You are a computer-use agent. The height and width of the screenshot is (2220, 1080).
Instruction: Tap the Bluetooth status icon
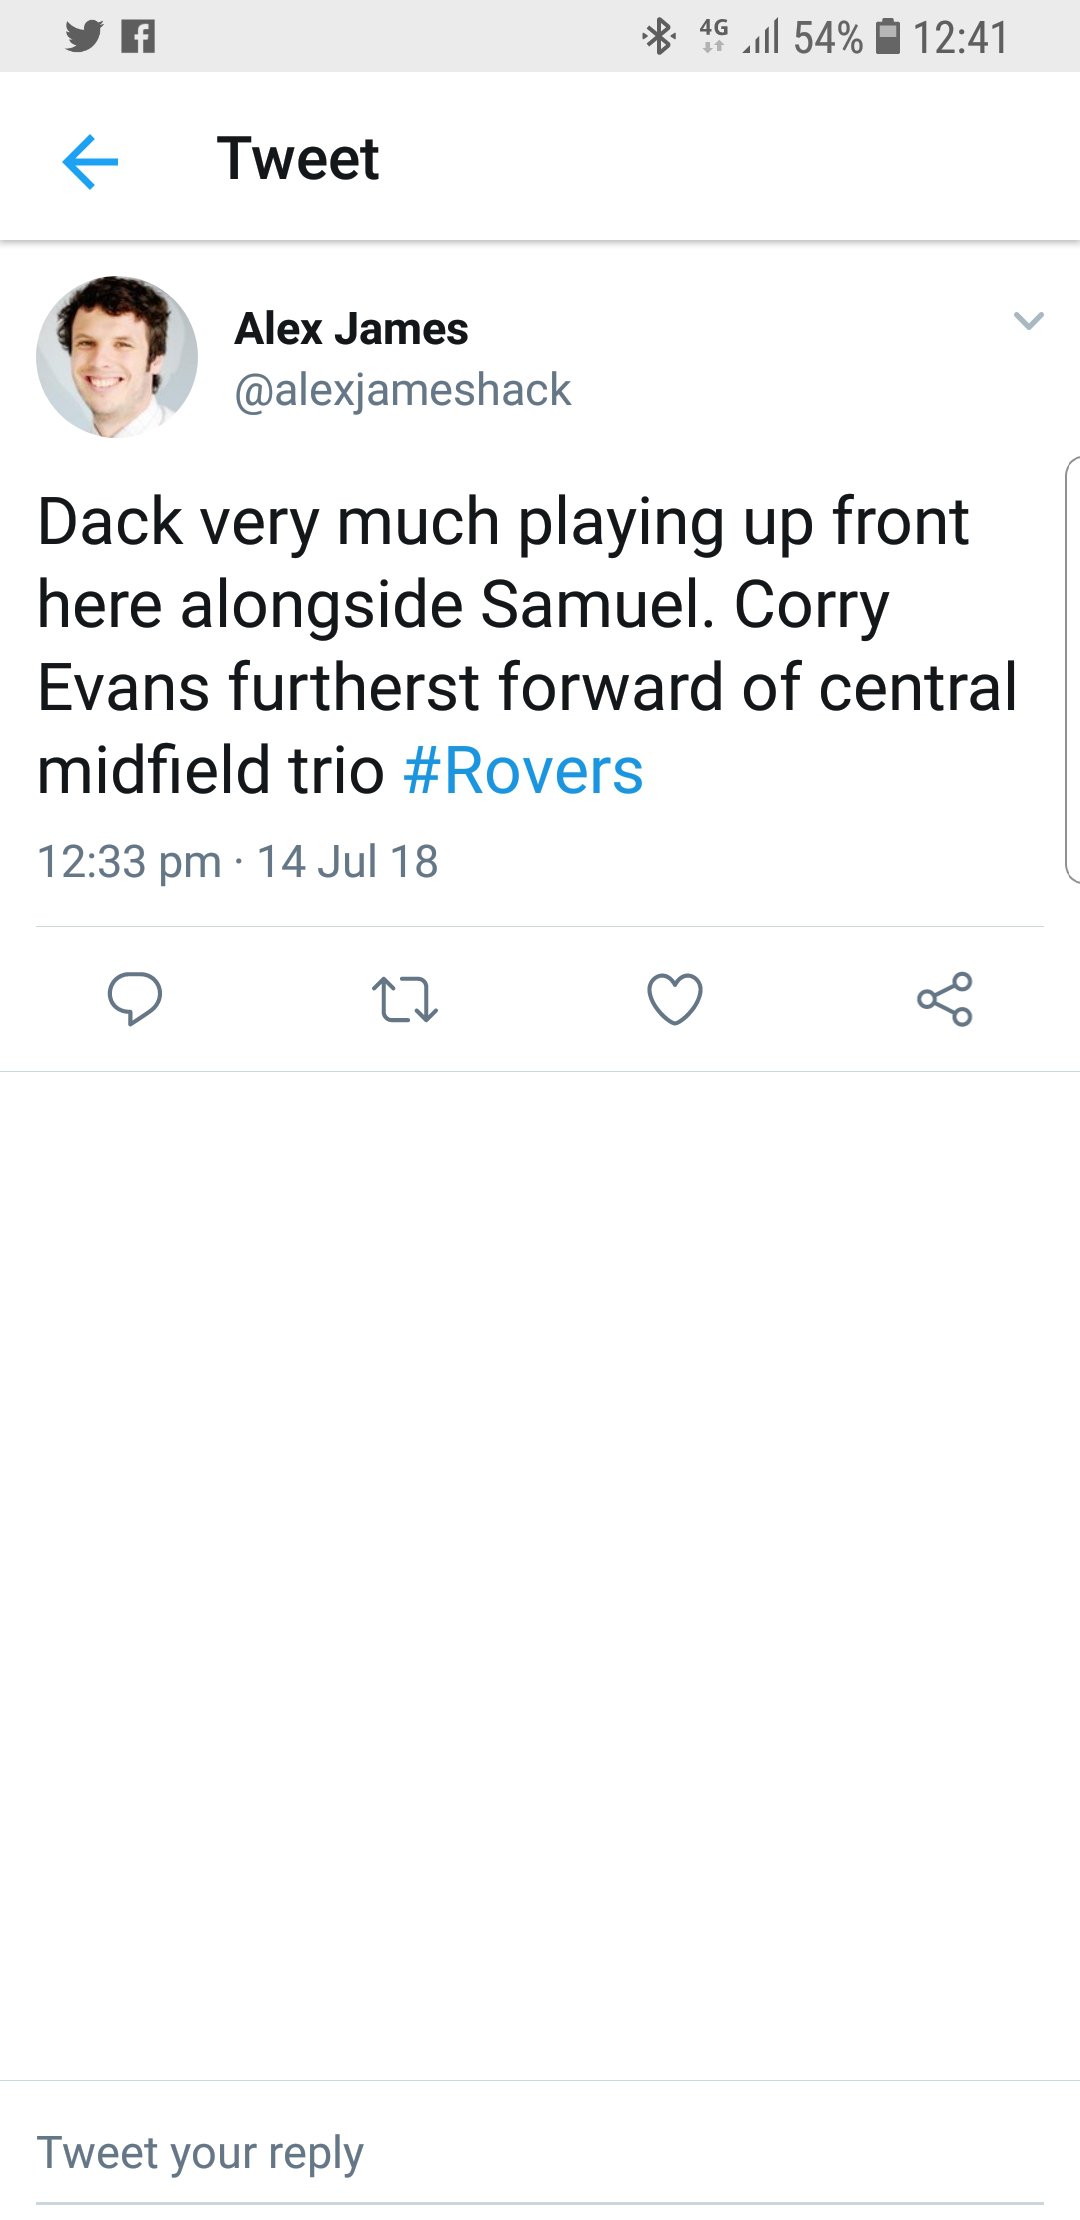[x=658, y=37]
